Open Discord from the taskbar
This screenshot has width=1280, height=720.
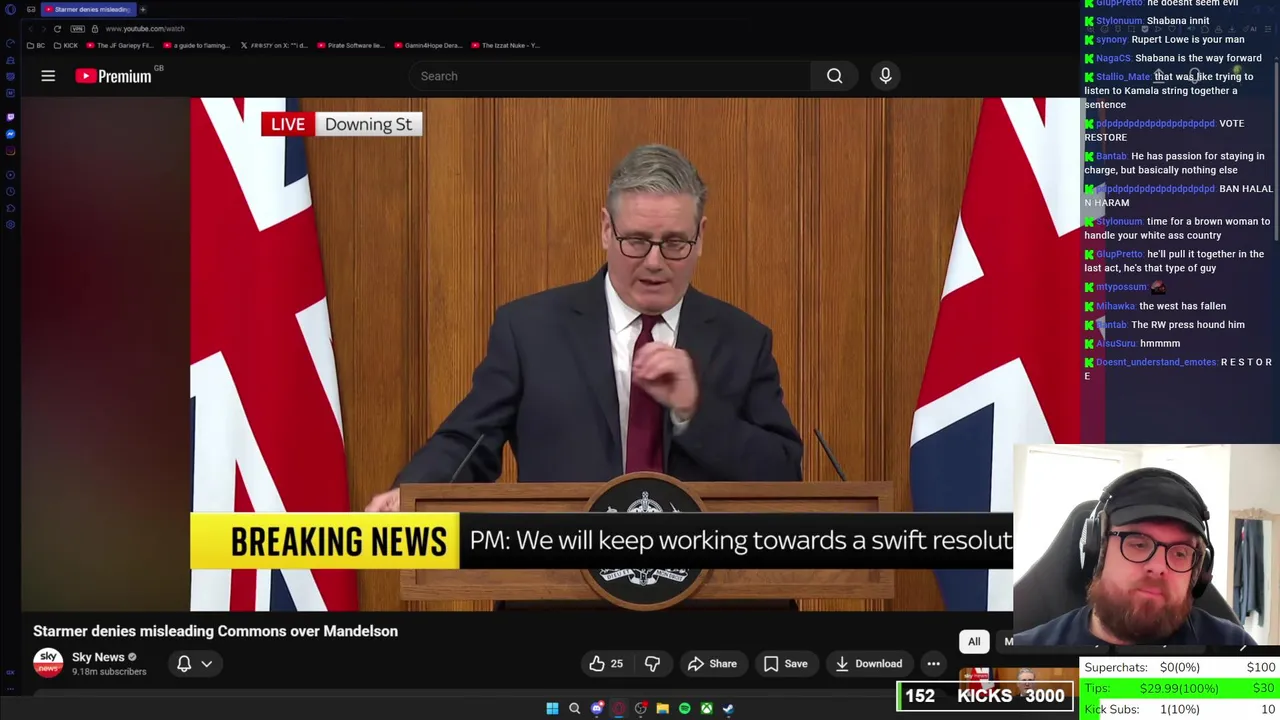[597, 709]
